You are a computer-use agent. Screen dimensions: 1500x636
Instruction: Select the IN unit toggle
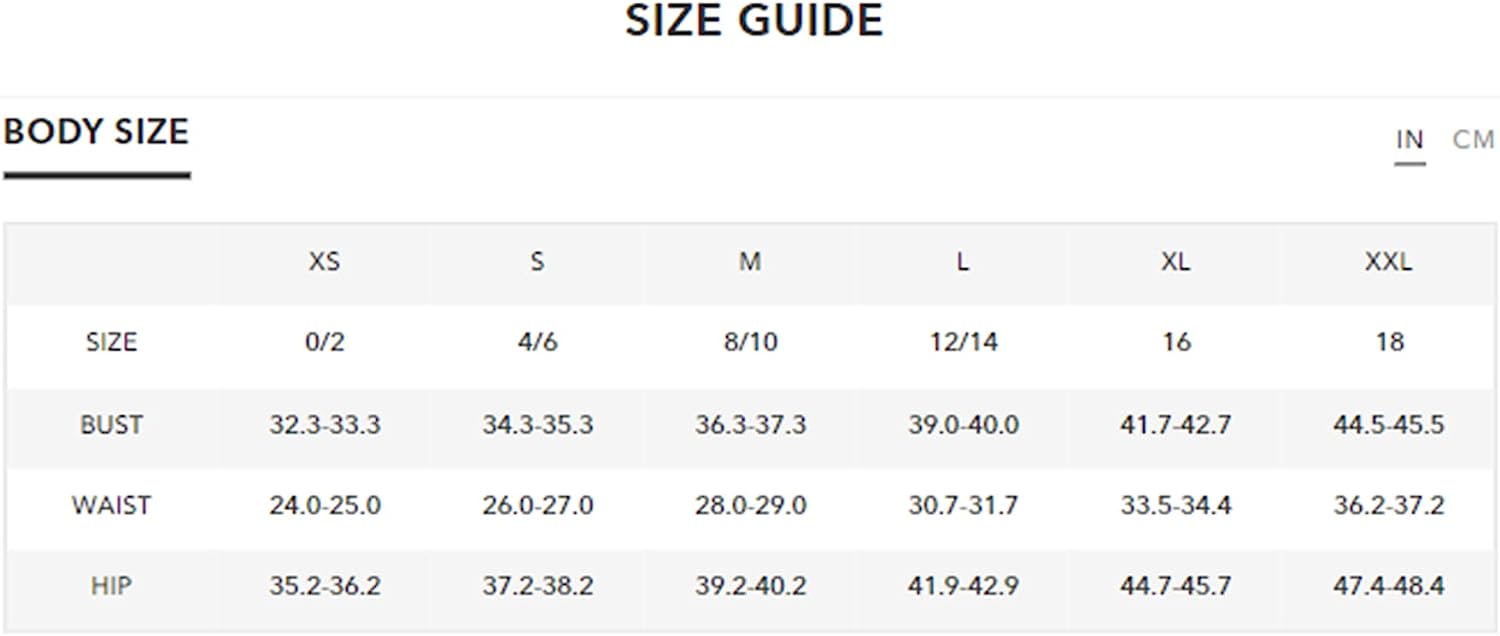tap(1410, 140)
